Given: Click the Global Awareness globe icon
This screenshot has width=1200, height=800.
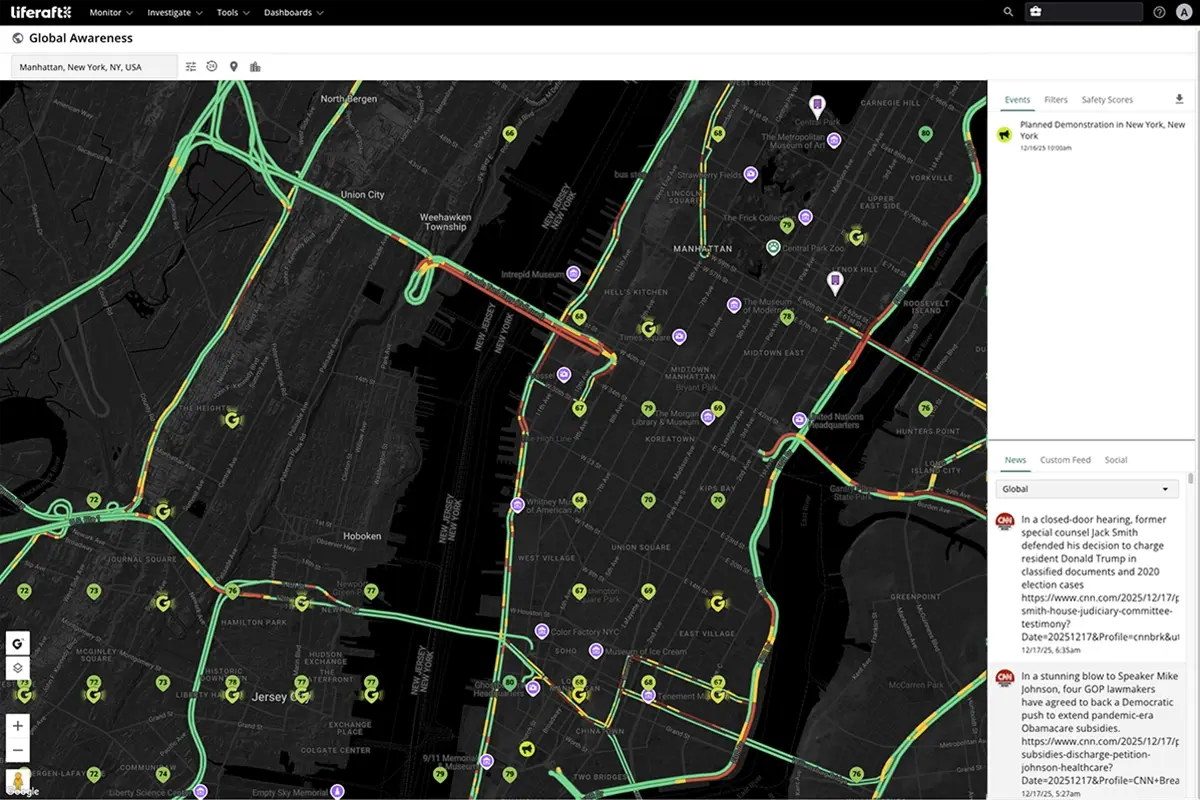Looking at the screenshot, I should (x=17, y=37).
